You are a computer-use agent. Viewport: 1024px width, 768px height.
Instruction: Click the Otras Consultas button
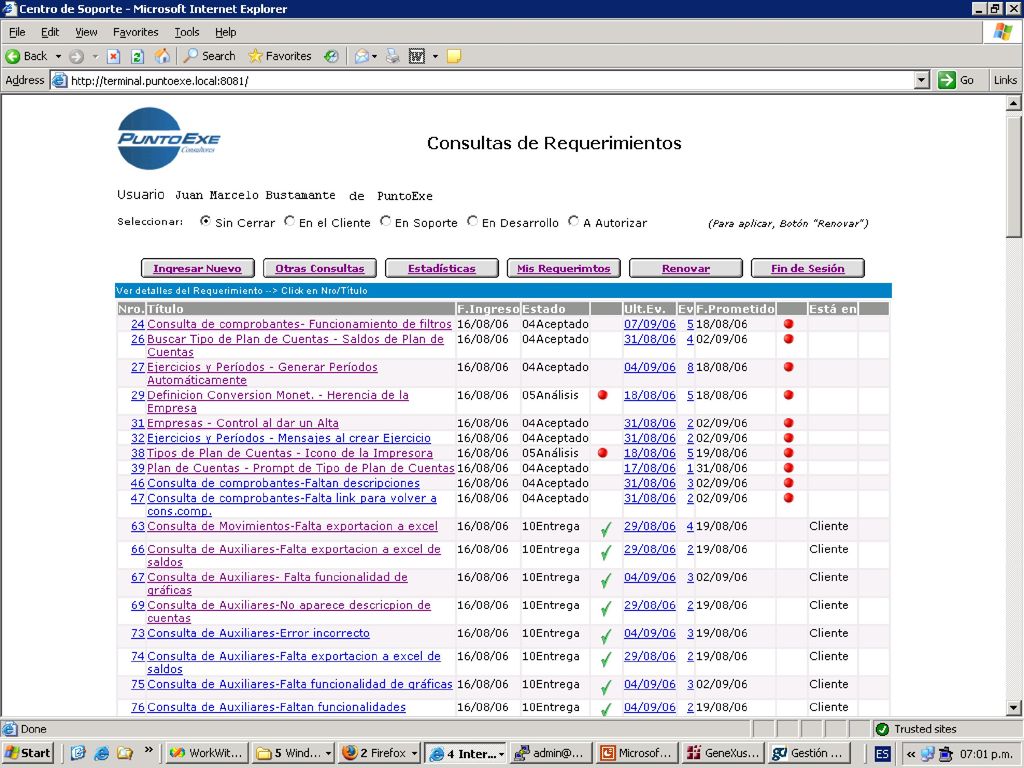click(x=319, y=268)
